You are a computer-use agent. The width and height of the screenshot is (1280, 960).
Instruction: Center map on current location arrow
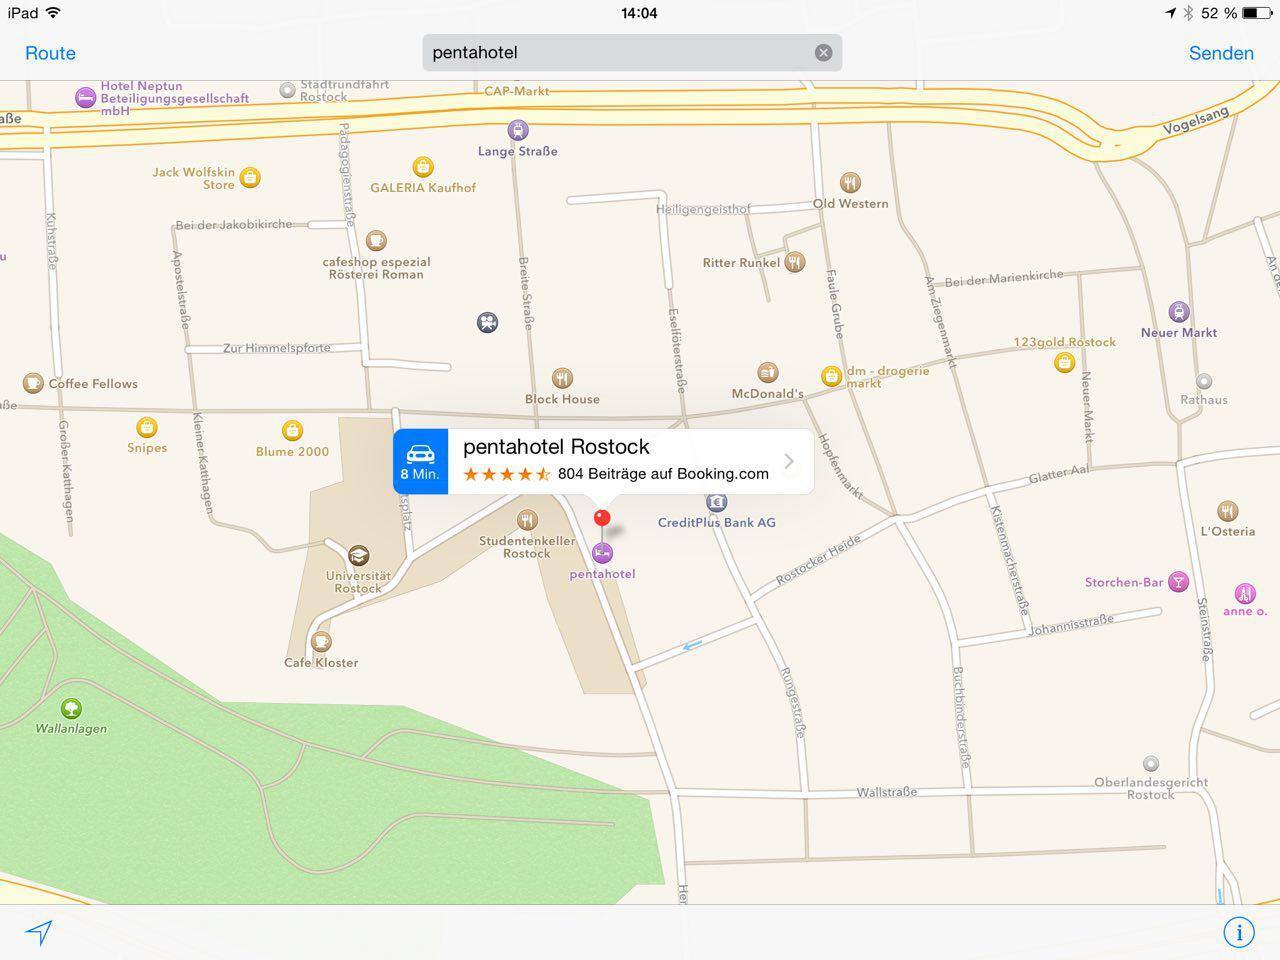point(39,932)
